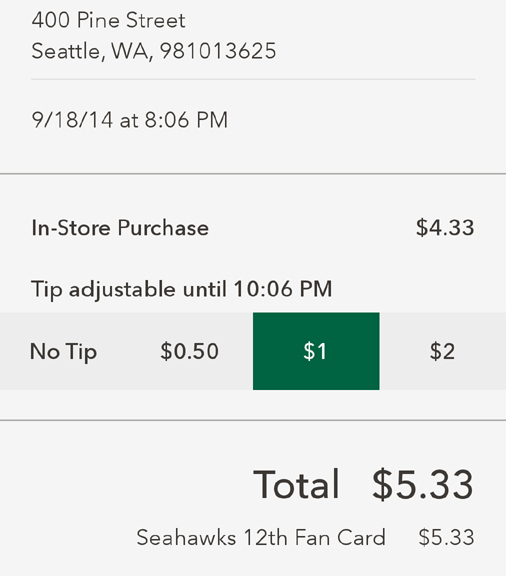Tap the 9/18/14 transaction date
Screen dimensions: 506x576
point(72,120)
